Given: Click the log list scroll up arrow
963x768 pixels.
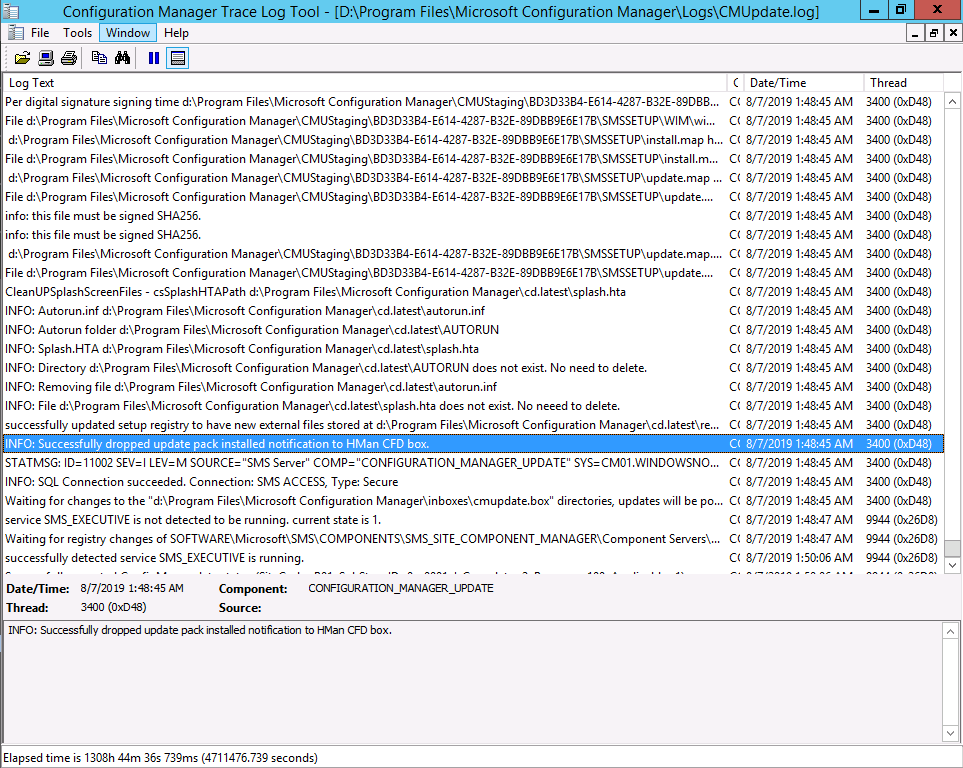Looking at the screenshot, I should 953,101.
